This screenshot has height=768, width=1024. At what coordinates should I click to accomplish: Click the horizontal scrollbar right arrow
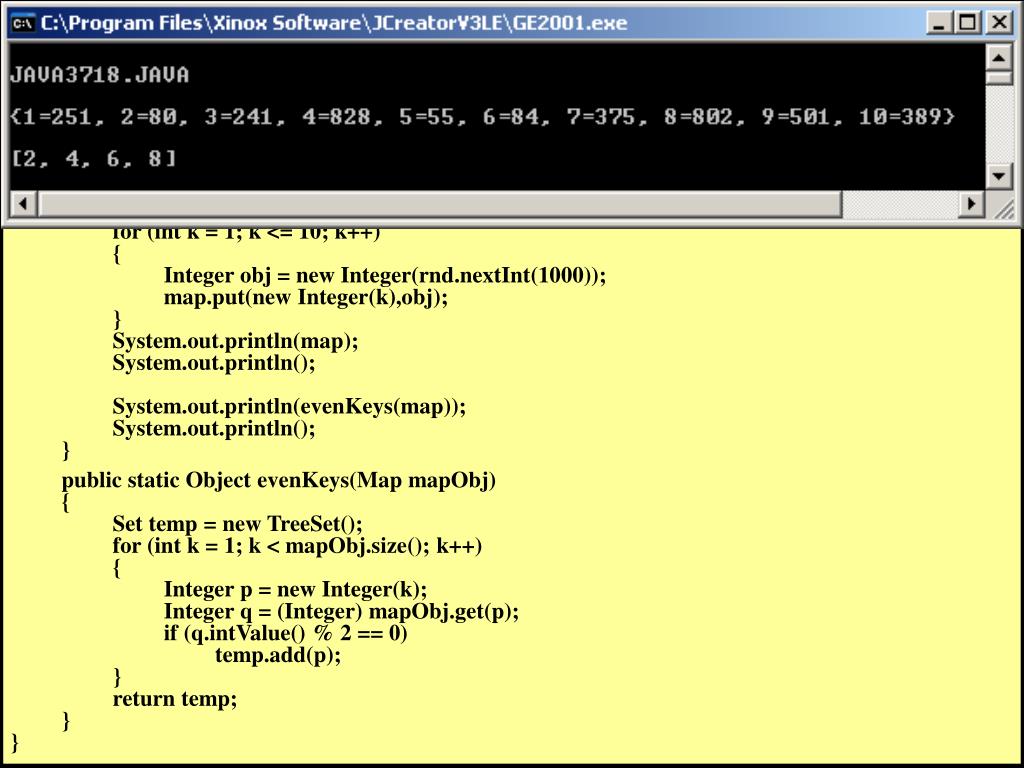tap(971, 204)
